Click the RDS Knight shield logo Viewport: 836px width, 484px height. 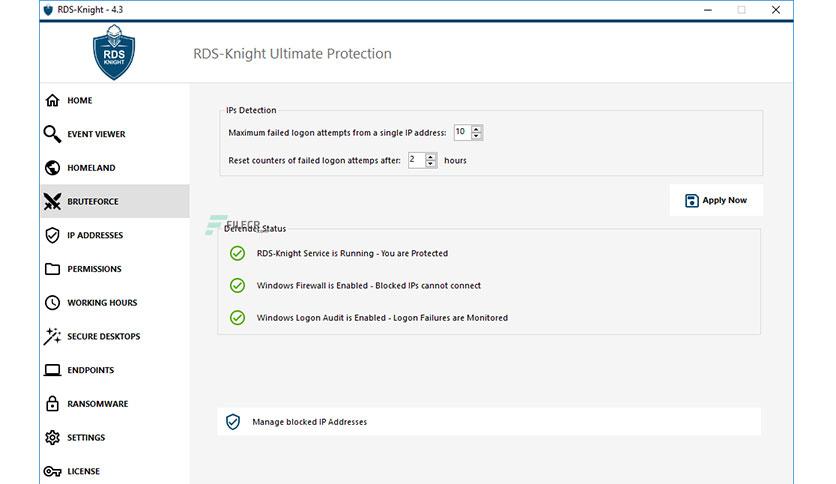(x=114, y=53)
